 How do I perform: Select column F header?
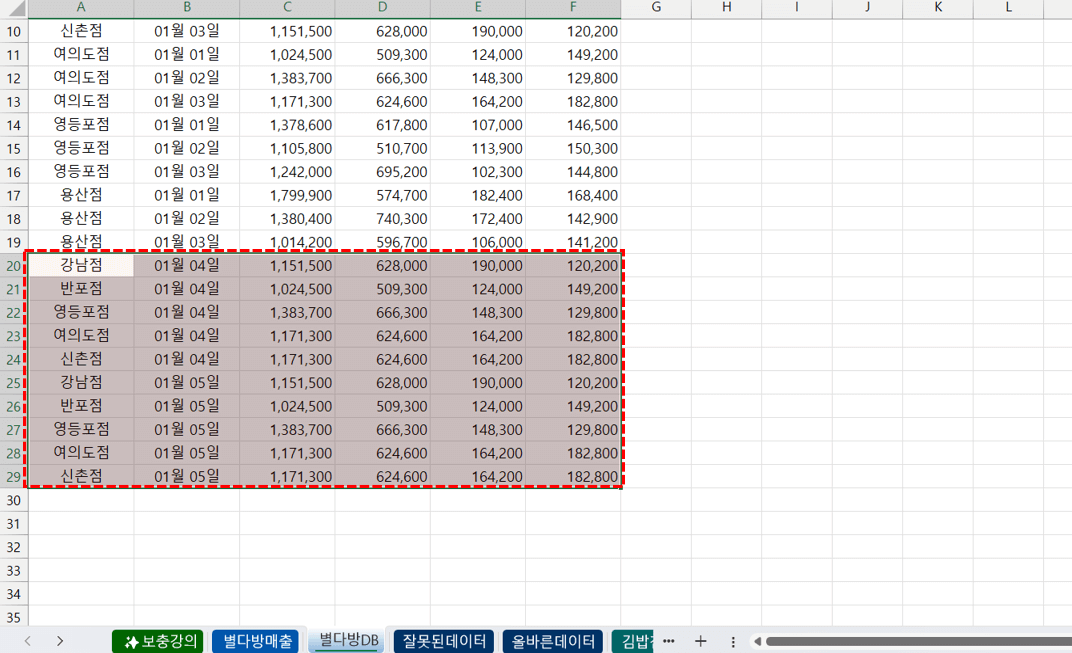(573, 8)
